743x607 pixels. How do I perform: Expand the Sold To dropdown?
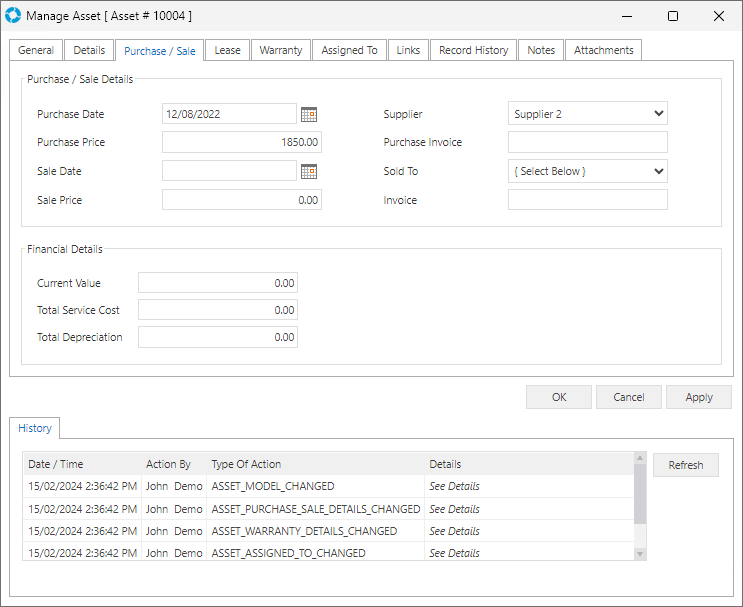tap(657, 171)
